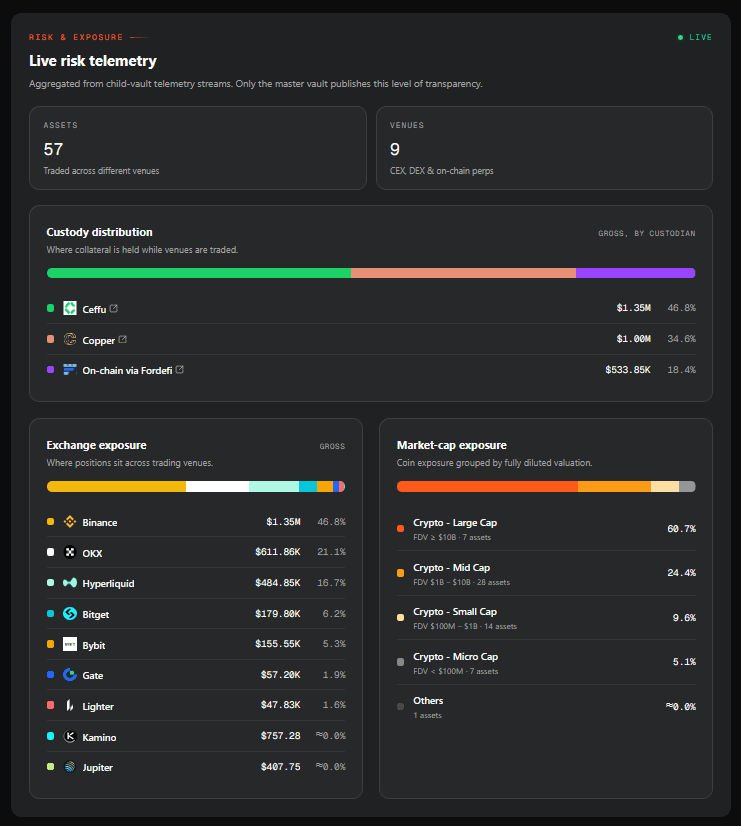Click the Fordefi logo icon
This screenshot has width=741, height=826.
click(x=70, y=370)
